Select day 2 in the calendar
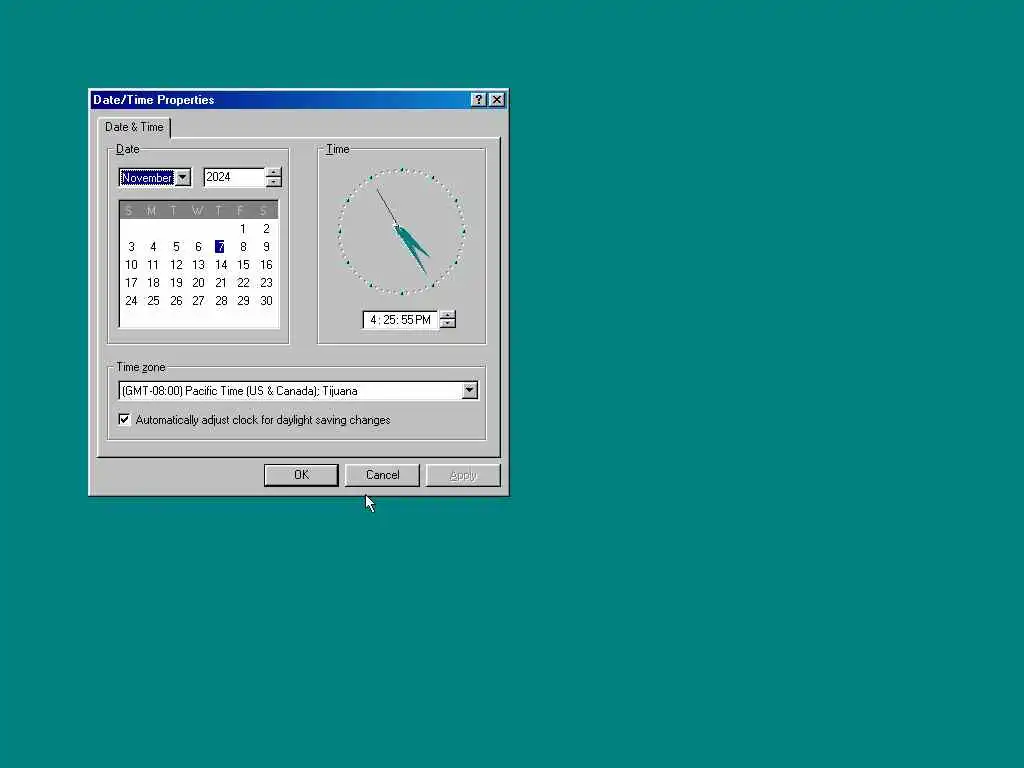 pos(266,229)
